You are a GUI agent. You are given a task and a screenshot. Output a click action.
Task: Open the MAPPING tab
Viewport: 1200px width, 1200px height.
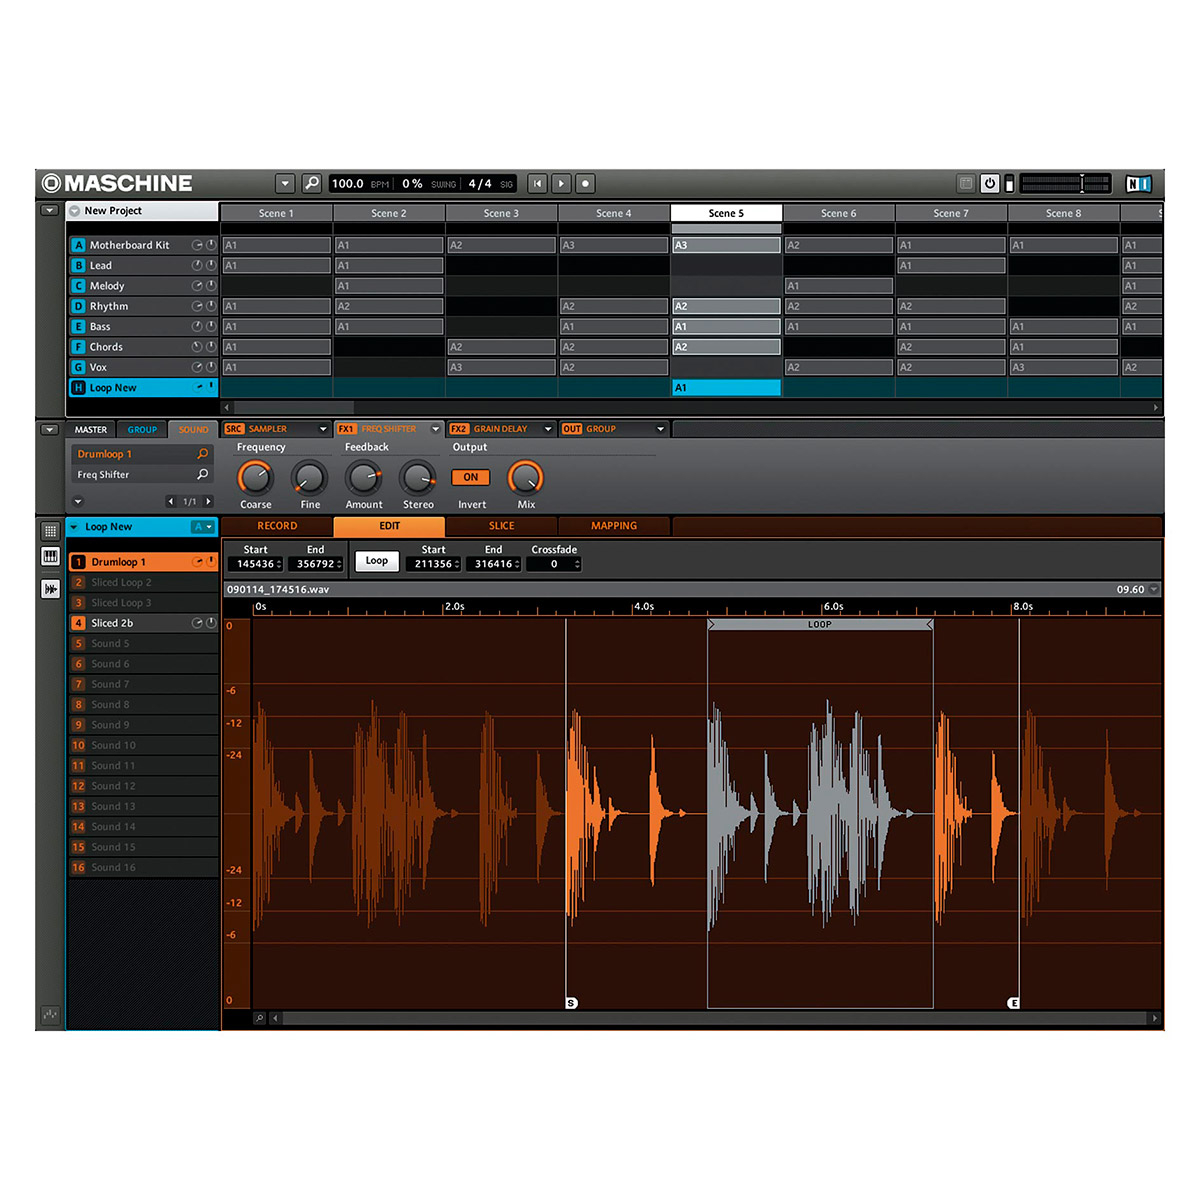tap(614, 526)
